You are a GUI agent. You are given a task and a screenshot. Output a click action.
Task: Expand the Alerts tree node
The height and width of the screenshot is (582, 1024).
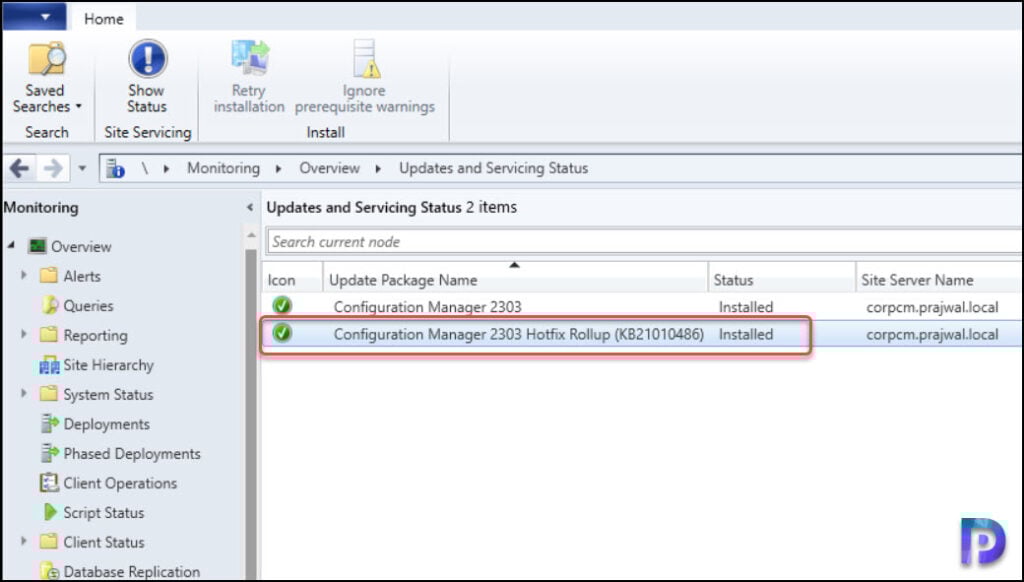(x=24, y=275)
